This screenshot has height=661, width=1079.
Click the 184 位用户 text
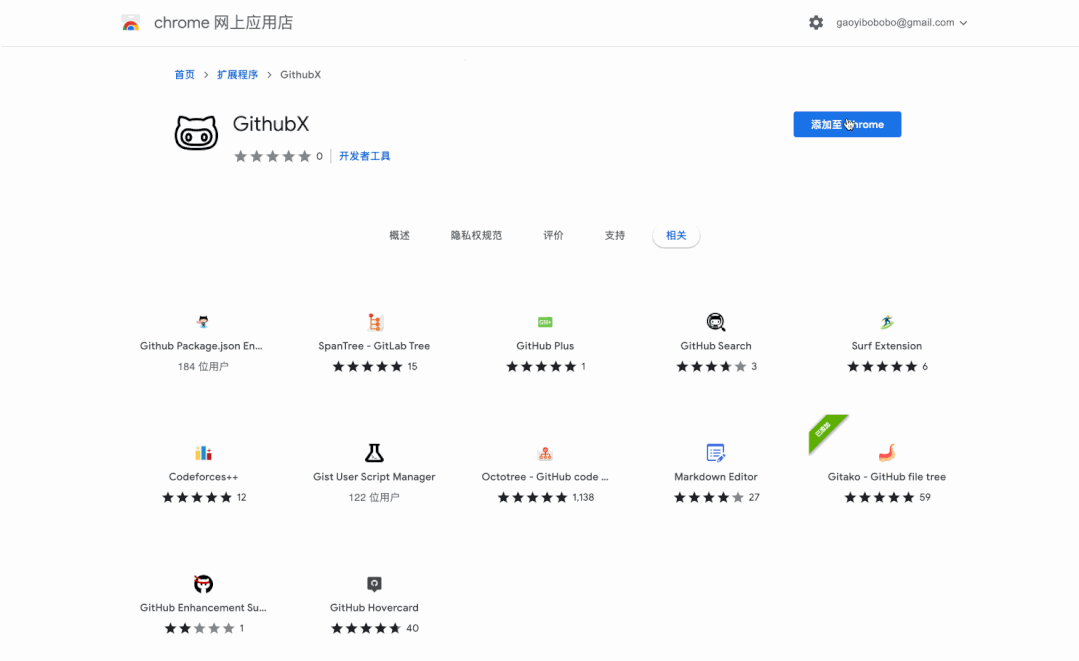pos(203,367)
